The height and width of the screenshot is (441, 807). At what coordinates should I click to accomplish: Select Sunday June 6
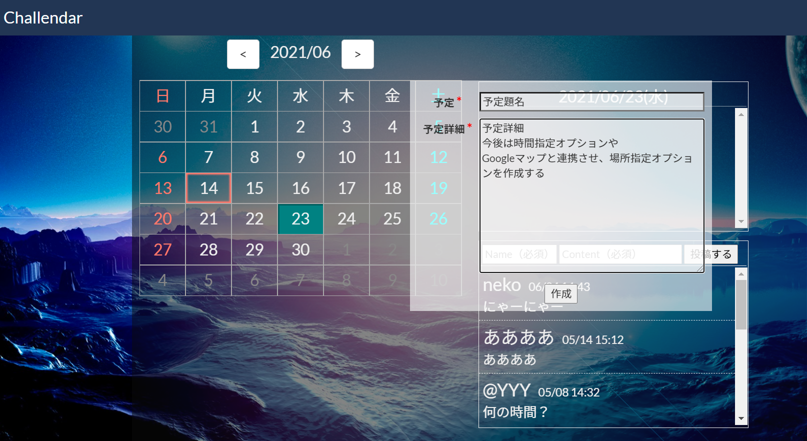coord(163,157)
